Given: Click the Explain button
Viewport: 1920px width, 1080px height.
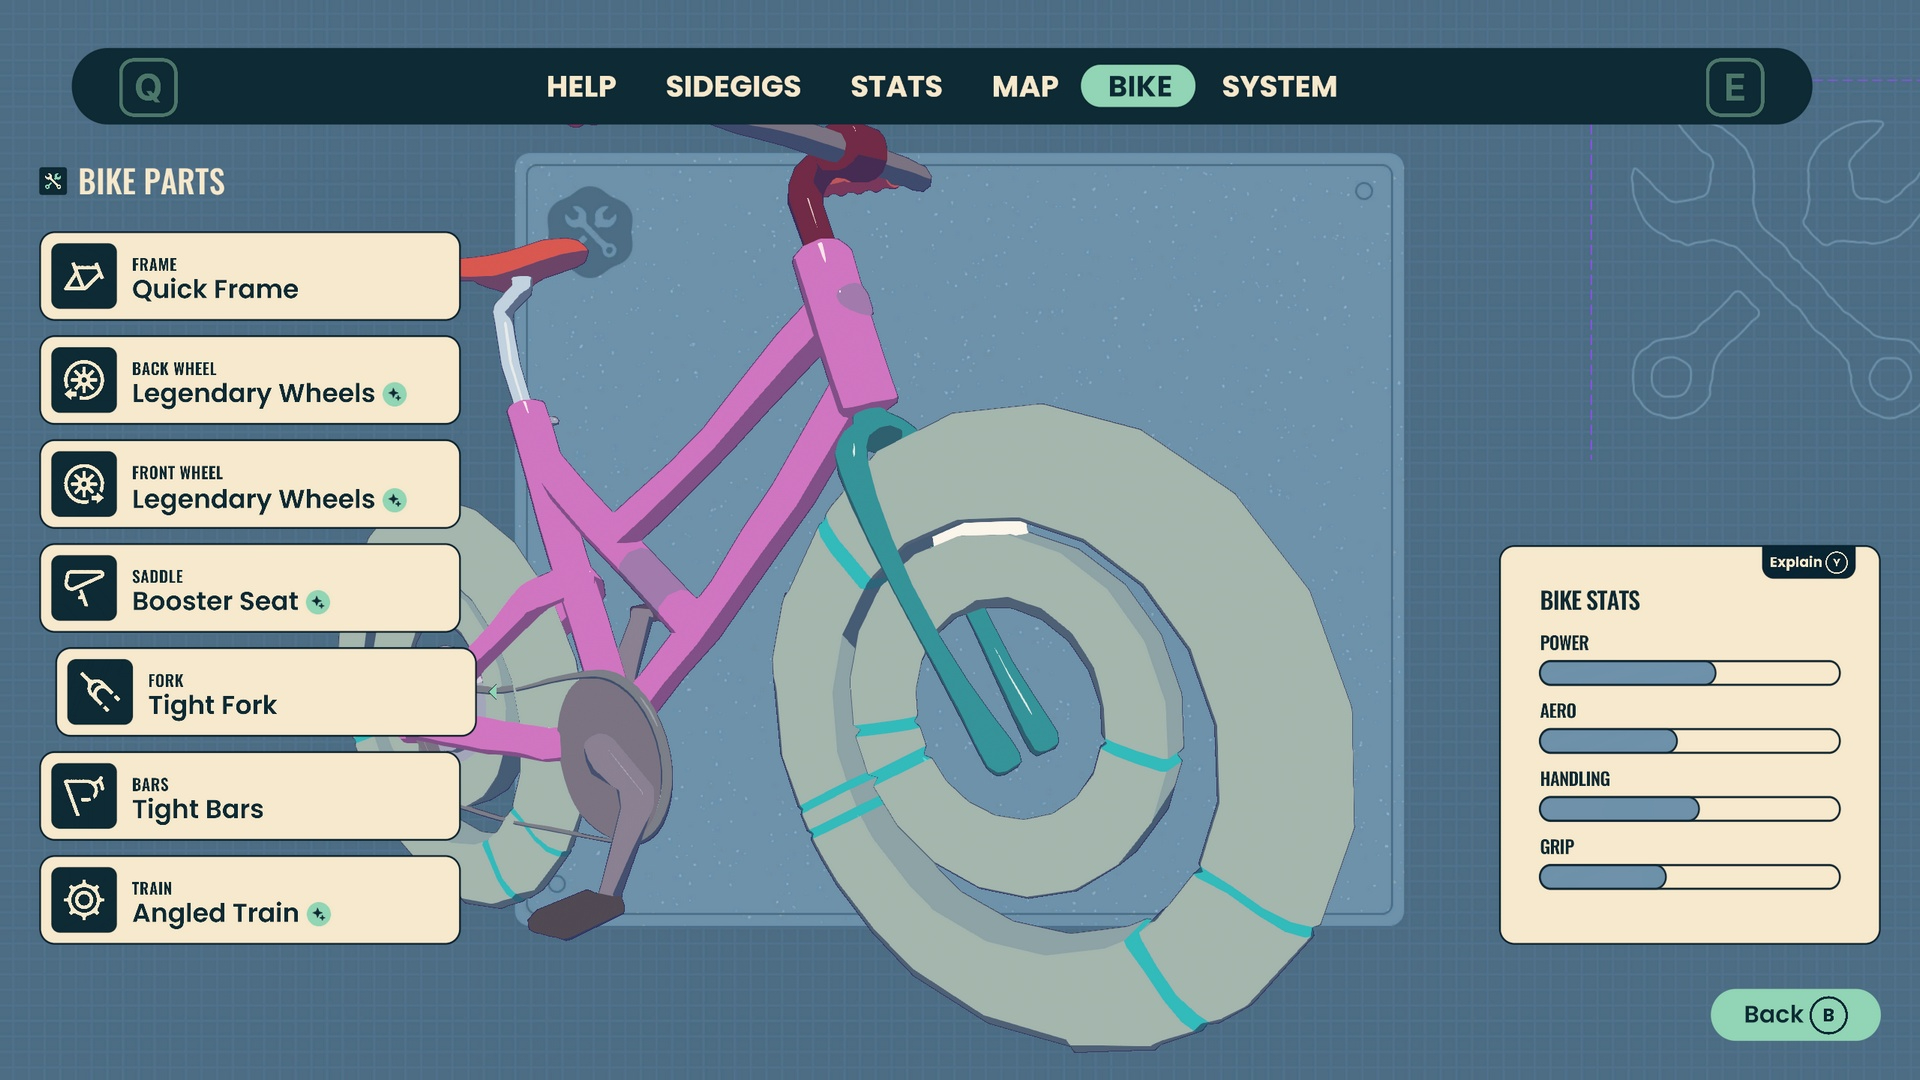Looking at the screenshot, I should [x=1808, y=562].
